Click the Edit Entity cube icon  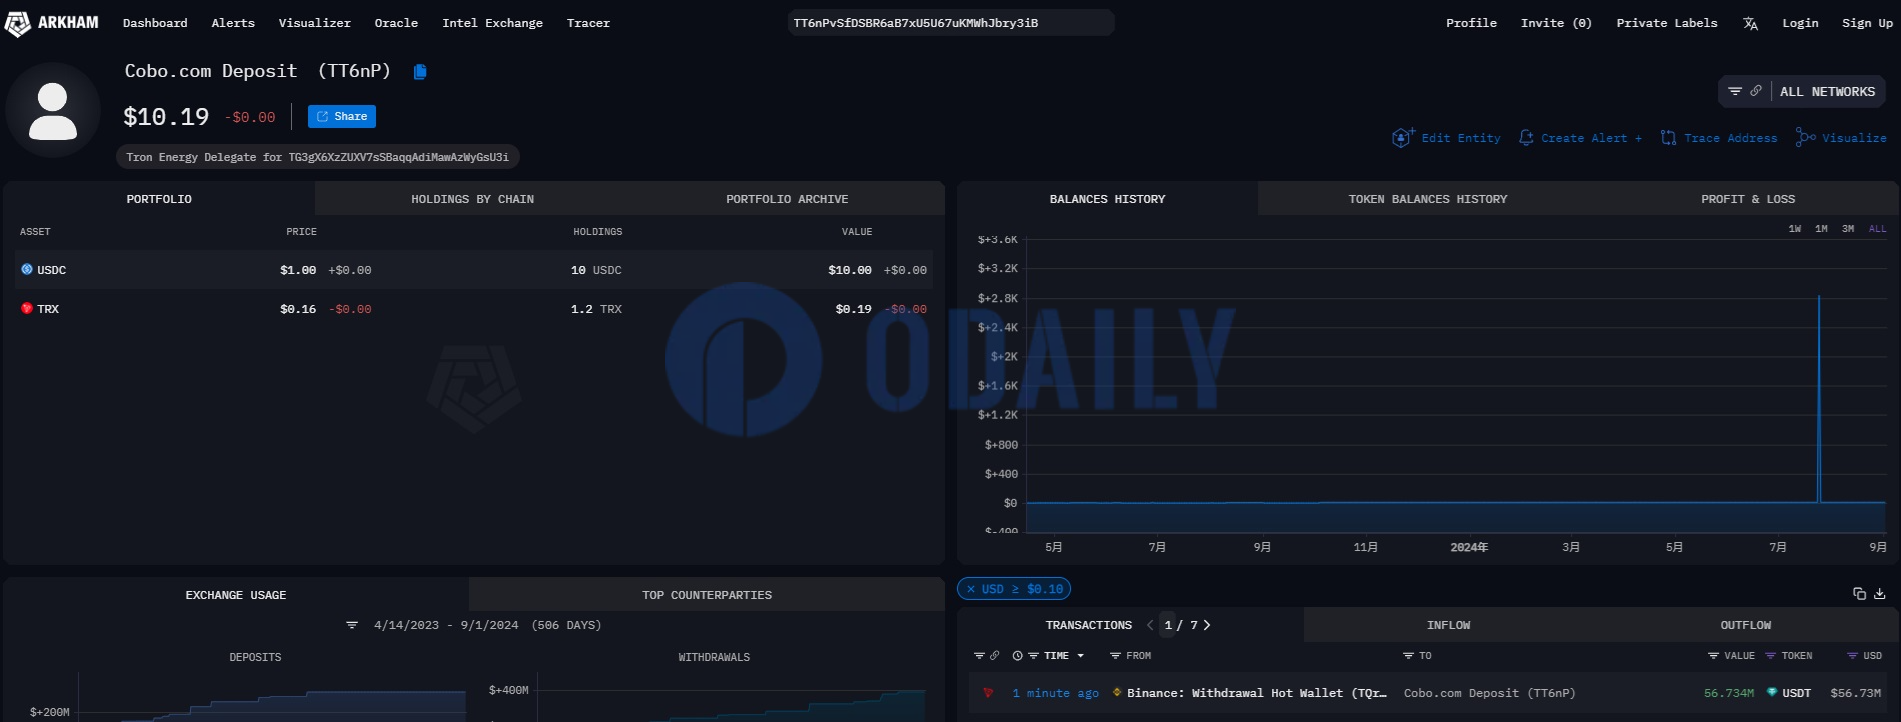click(1403, 138)
